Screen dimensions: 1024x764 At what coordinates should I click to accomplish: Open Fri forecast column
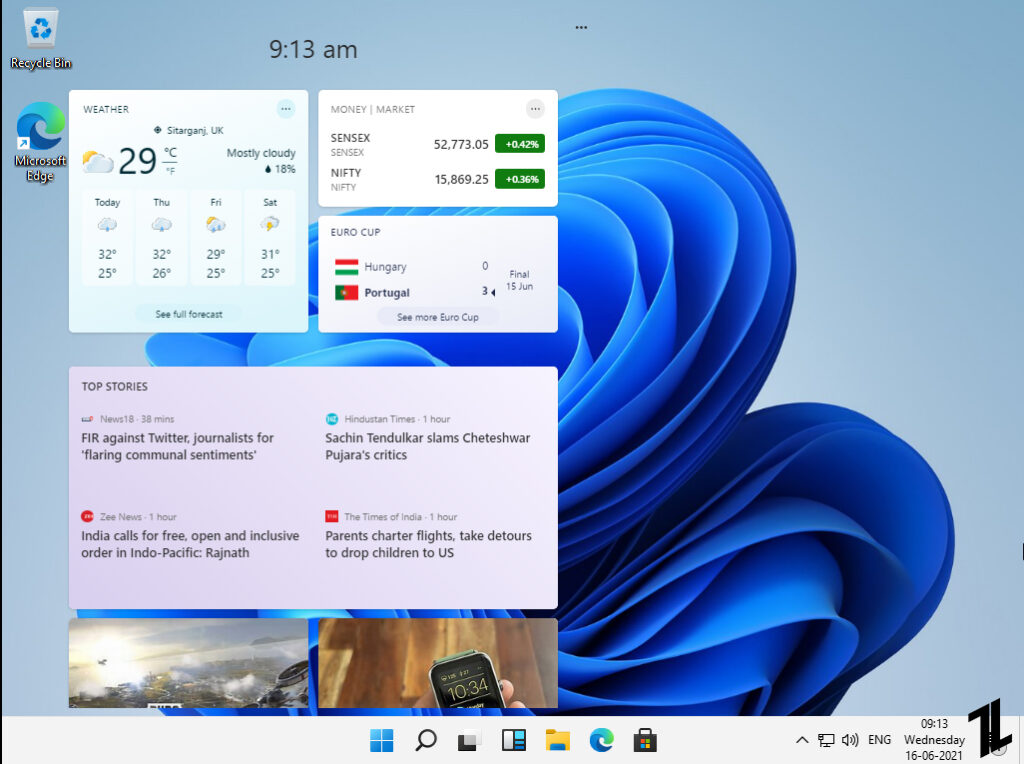[x=216, y=238]
